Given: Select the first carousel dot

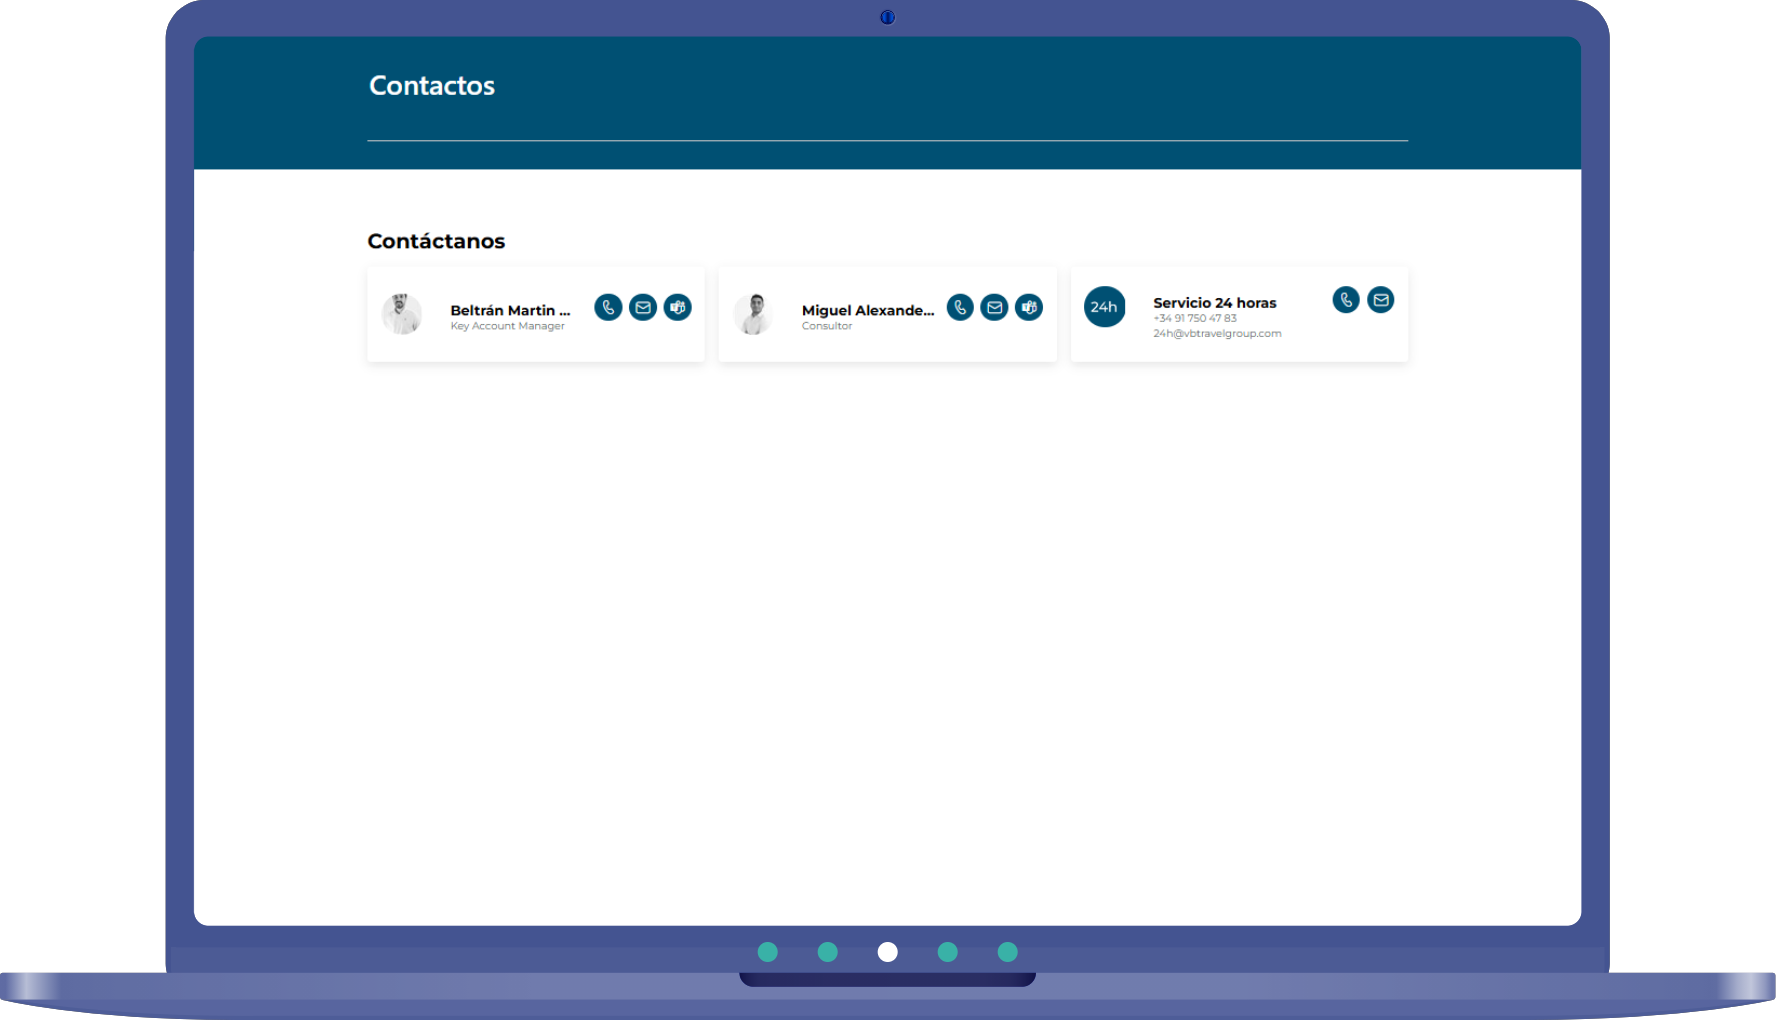Looking at the screenshot, I should coord(768,952).
